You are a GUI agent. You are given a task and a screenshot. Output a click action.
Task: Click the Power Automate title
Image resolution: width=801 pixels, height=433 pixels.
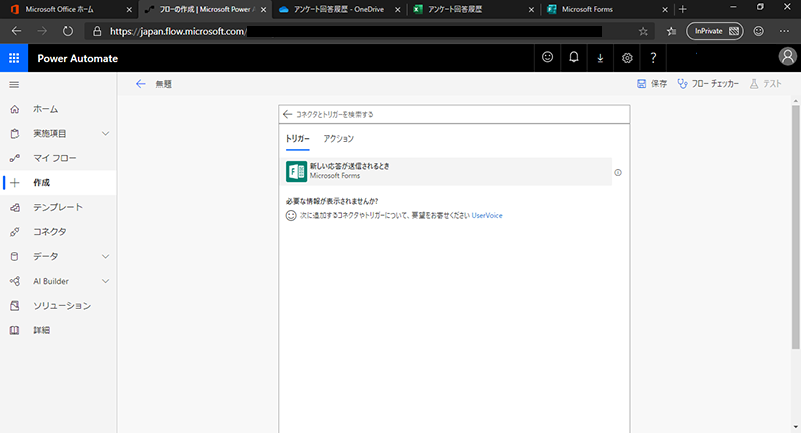point(78,58)
